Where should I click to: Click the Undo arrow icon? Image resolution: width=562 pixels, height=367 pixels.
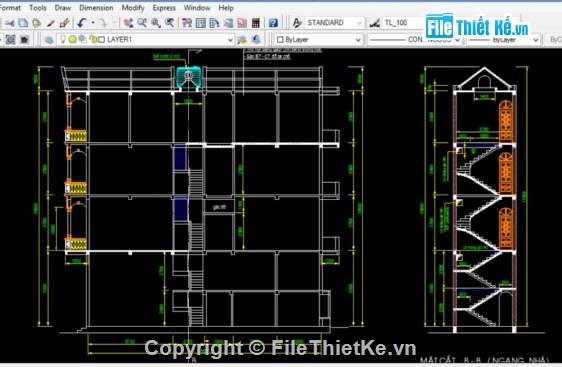tap(82, 23)
